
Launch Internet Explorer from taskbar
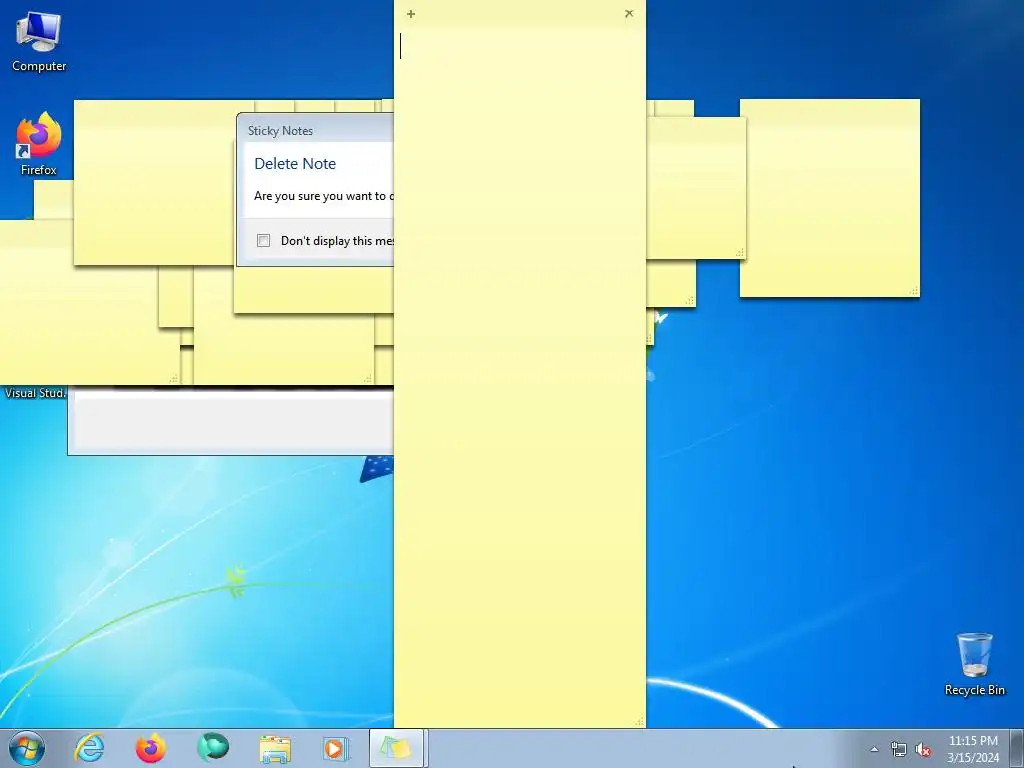[x=89, y=748]
